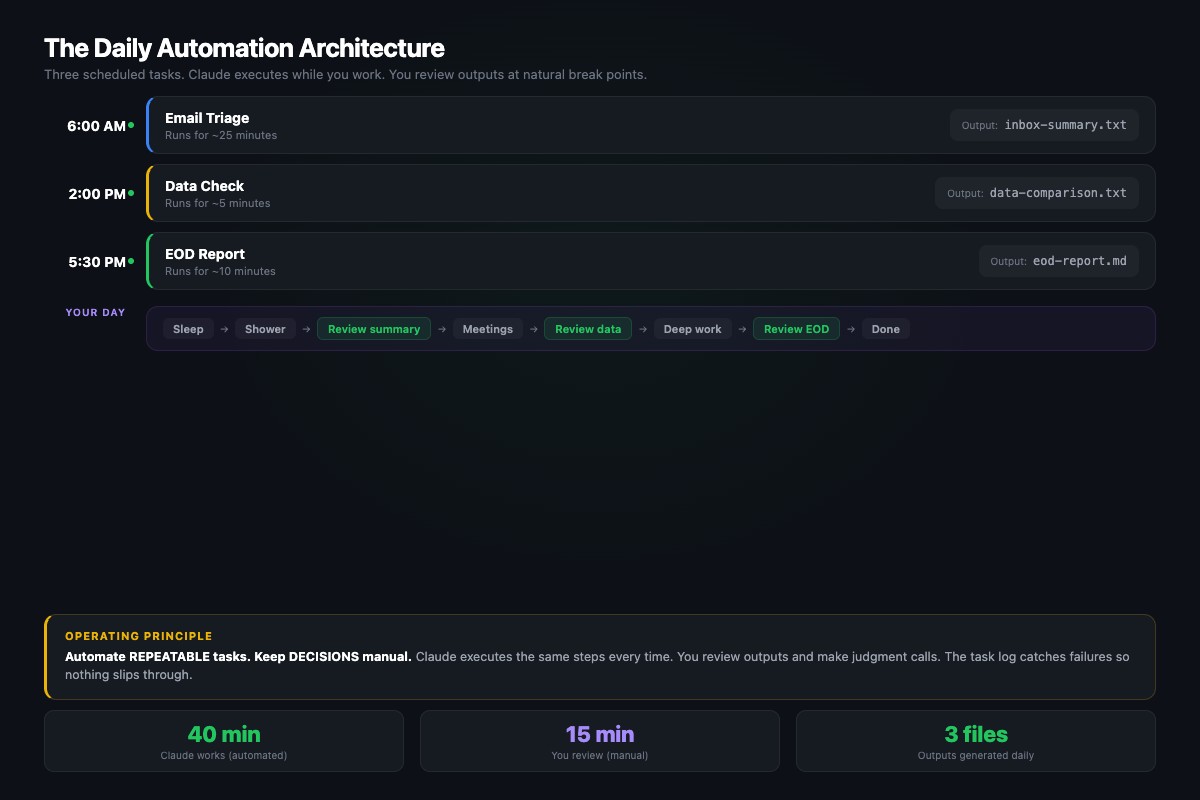Click "Runs for ~25 minutes" text
The image size is (1200, 800).
tap(221, 135)
